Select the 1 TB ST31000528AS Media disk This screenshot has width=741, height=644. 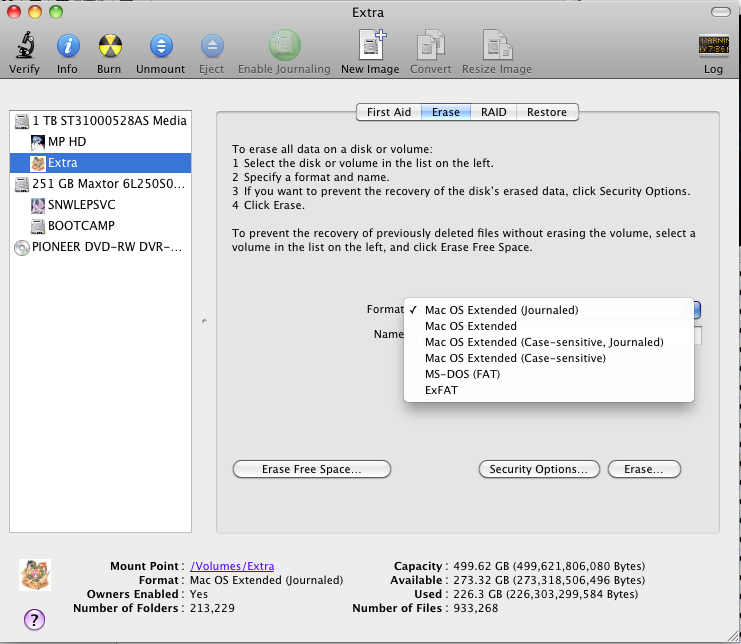click(100, 121)
